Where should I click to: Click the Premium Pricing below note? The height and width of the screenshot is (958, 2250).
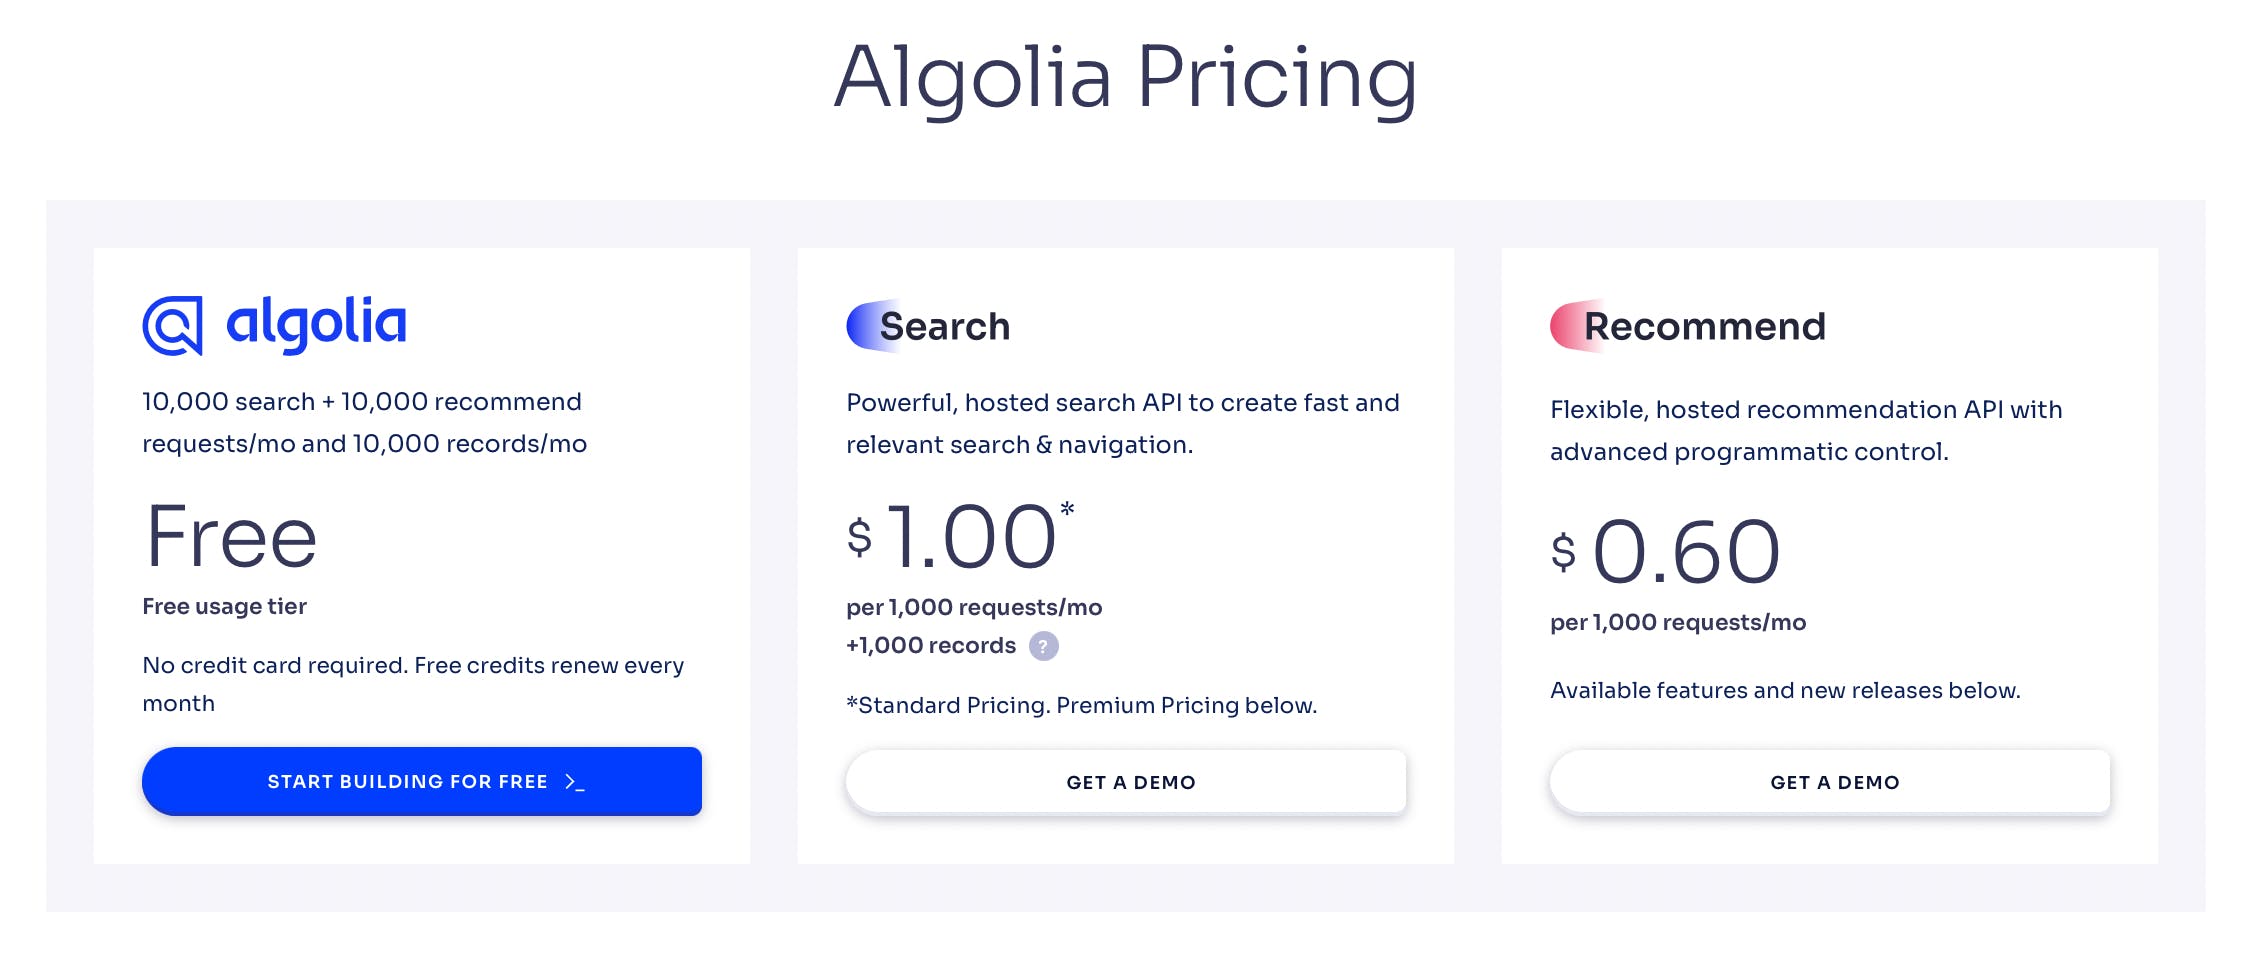1186,706
